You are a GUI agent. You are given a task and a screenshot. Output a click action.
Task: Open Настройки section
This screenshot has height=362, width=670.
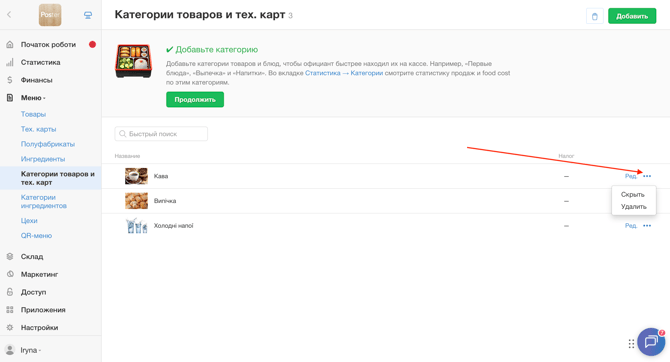pyautogui.click(x=39, y=328)
